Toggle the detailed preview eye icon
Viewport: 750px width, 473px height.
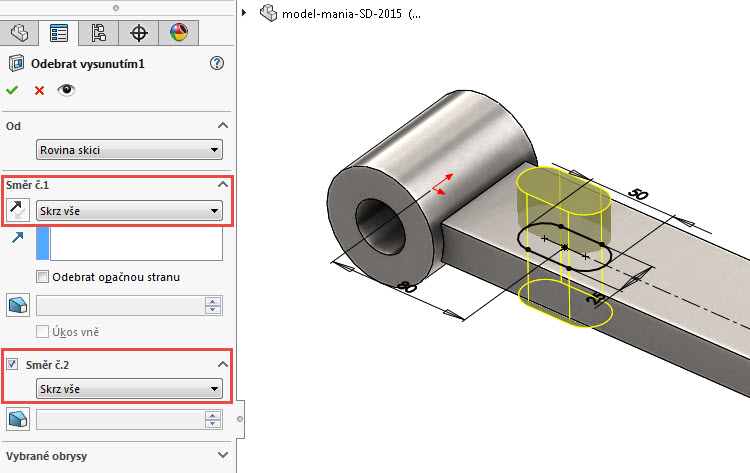66,90
